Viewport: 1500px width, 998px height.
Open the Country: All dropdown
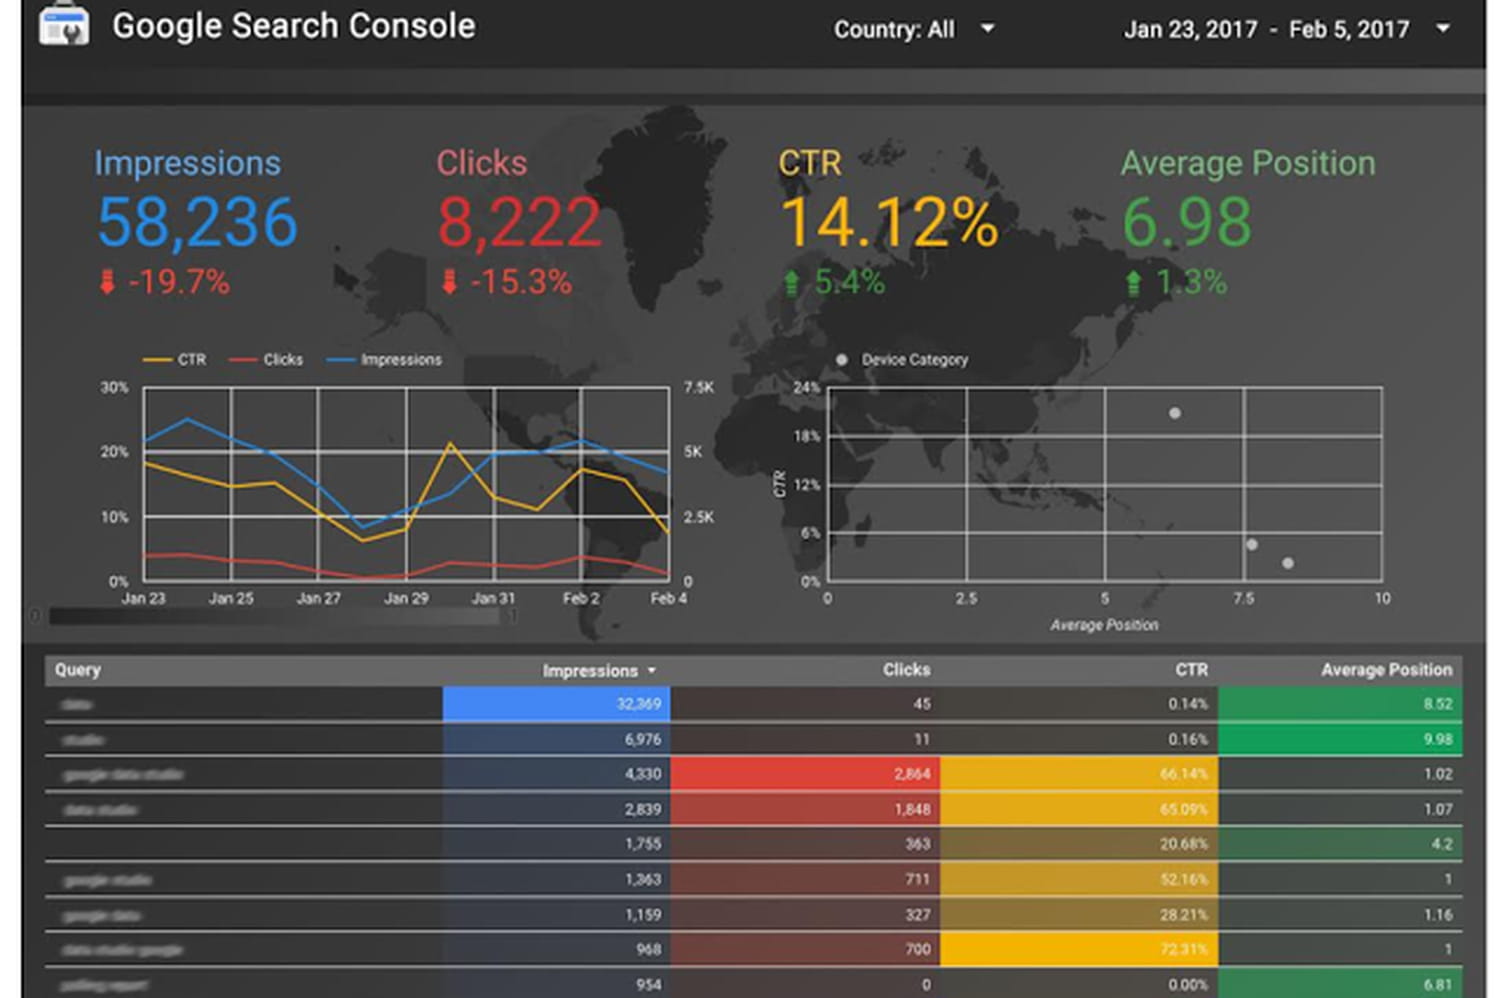914,30
